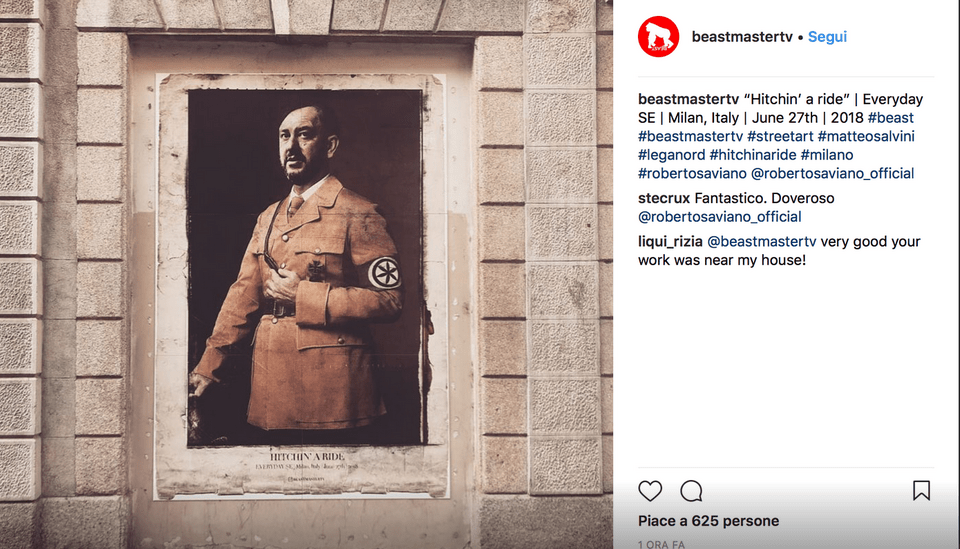
Task: Open @robertosaviano_official mention in caption
Action: coord(833,173)
